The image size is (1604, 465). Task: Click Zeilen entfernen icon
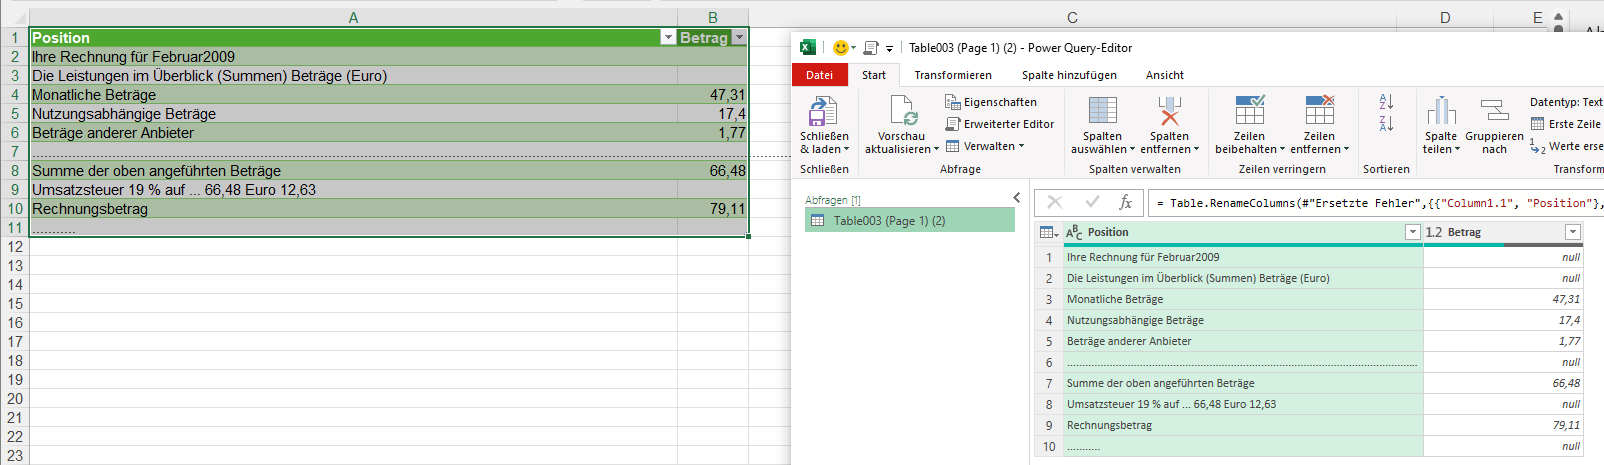[1319, 111]
